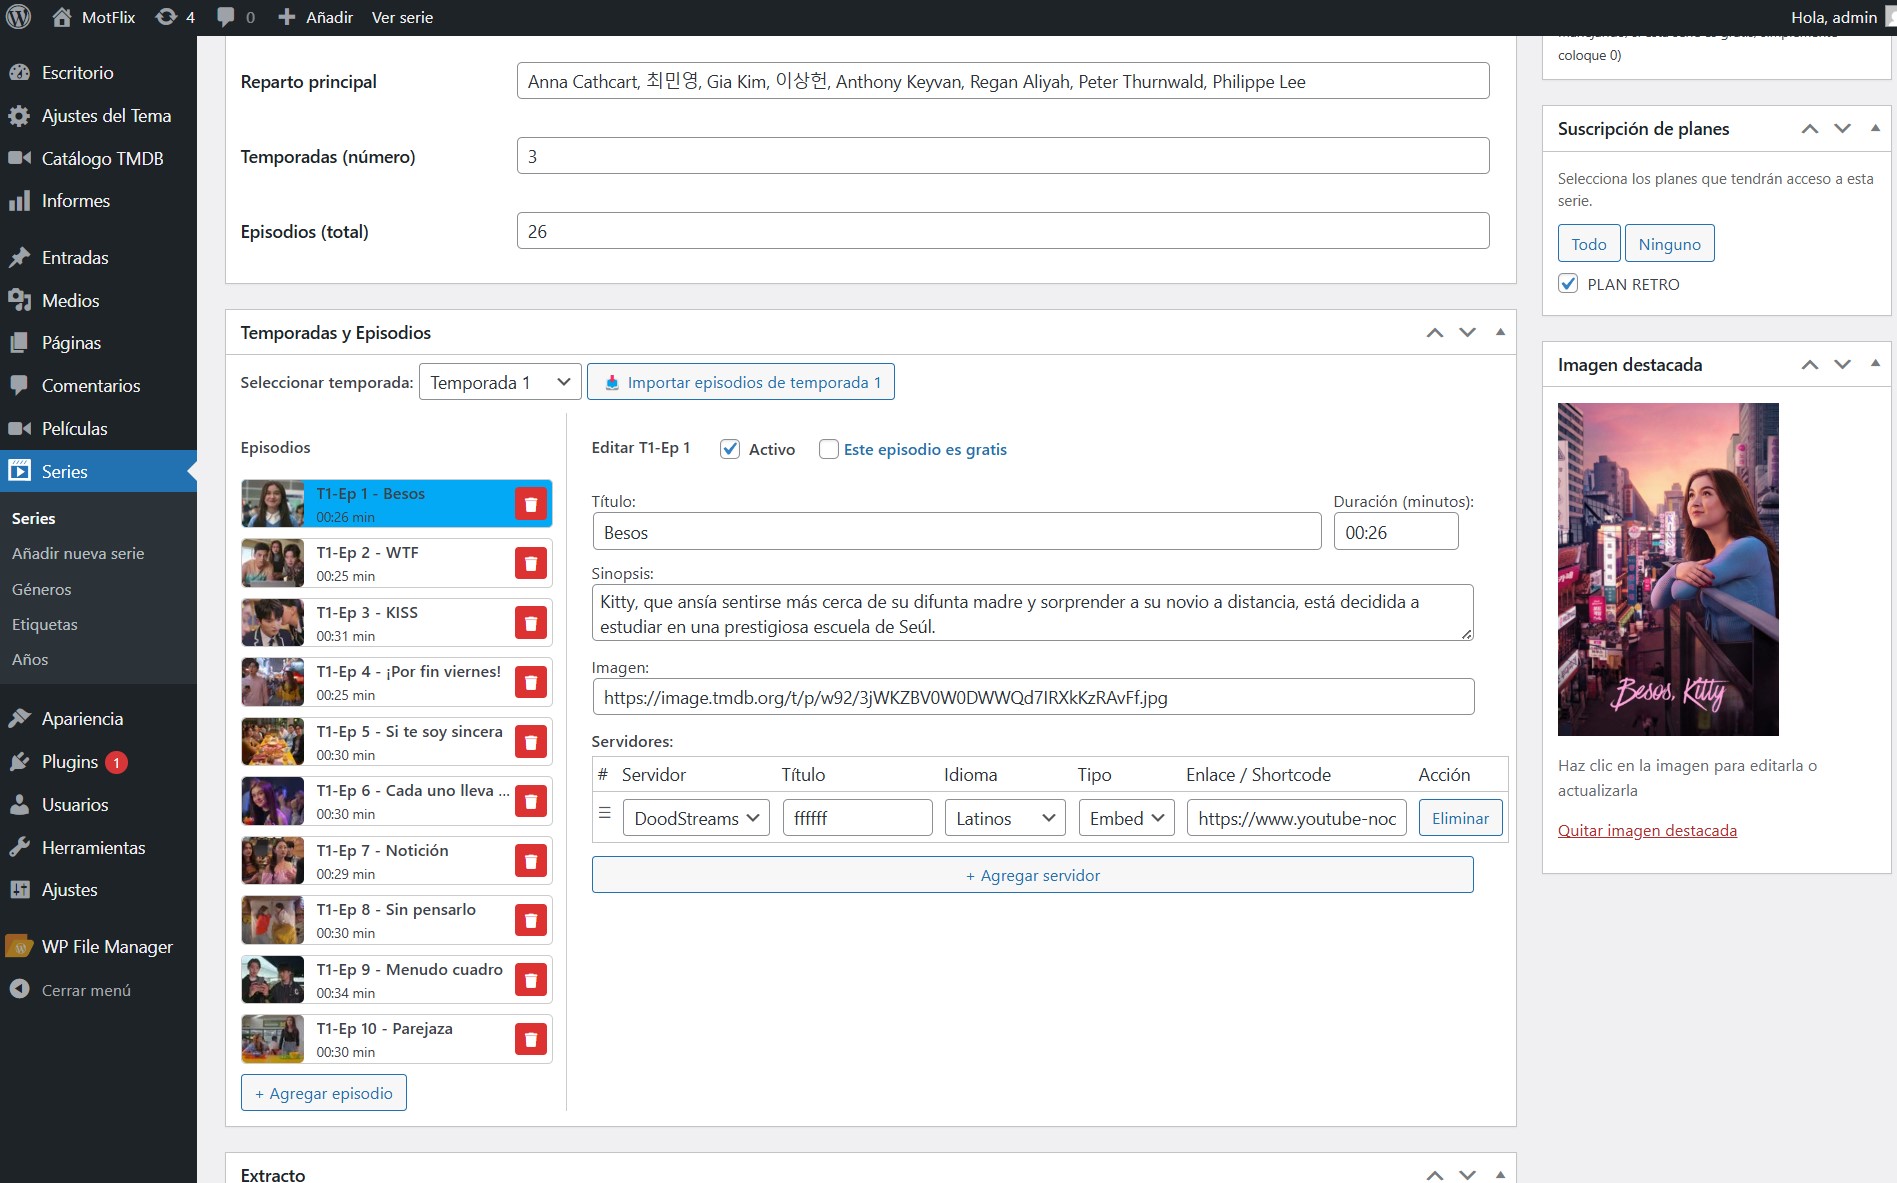The height and width of the screenshot is (1183, 1897).
Task: Change the Latinos language dropdown
Action: 1004,818
